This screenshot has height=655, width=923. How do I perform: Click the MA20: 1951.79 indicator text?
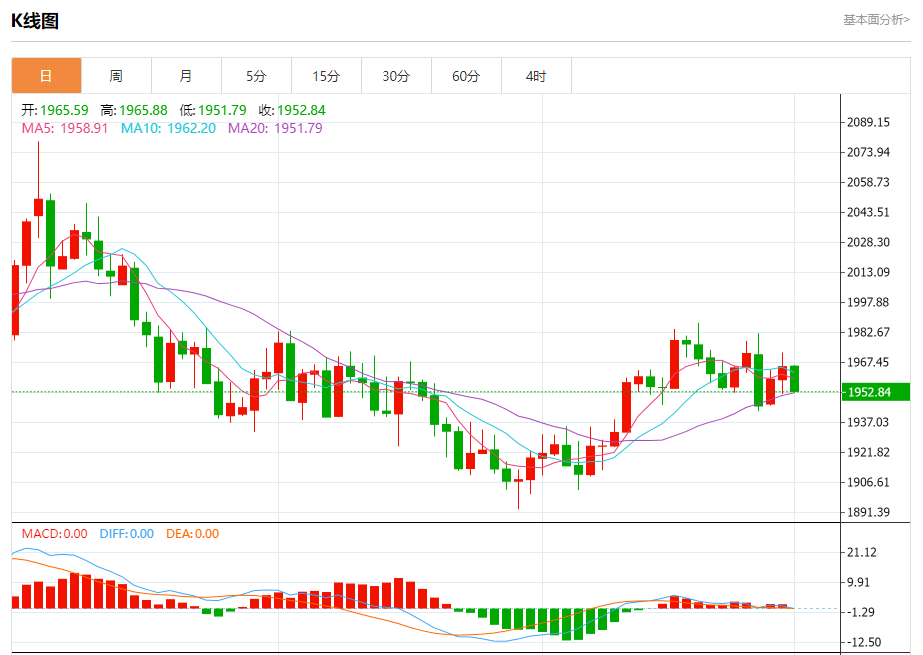coord(275,128)
